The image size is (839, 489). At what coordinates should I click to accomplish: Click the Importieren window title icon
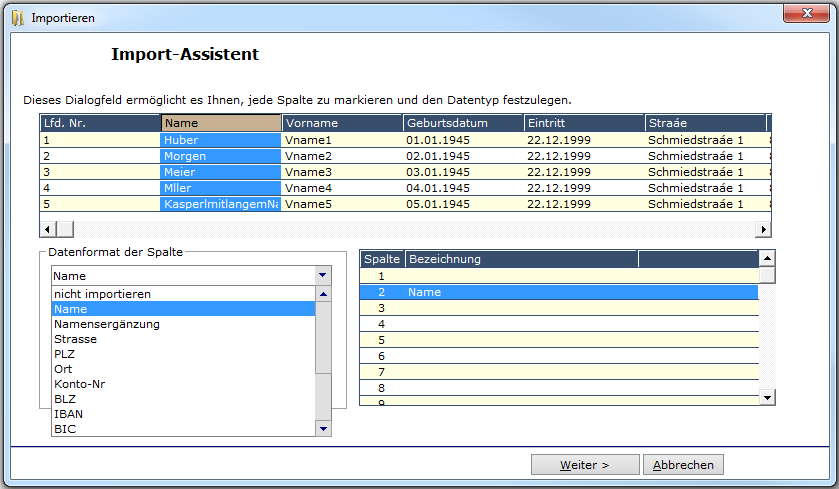(x=18, y=18)
